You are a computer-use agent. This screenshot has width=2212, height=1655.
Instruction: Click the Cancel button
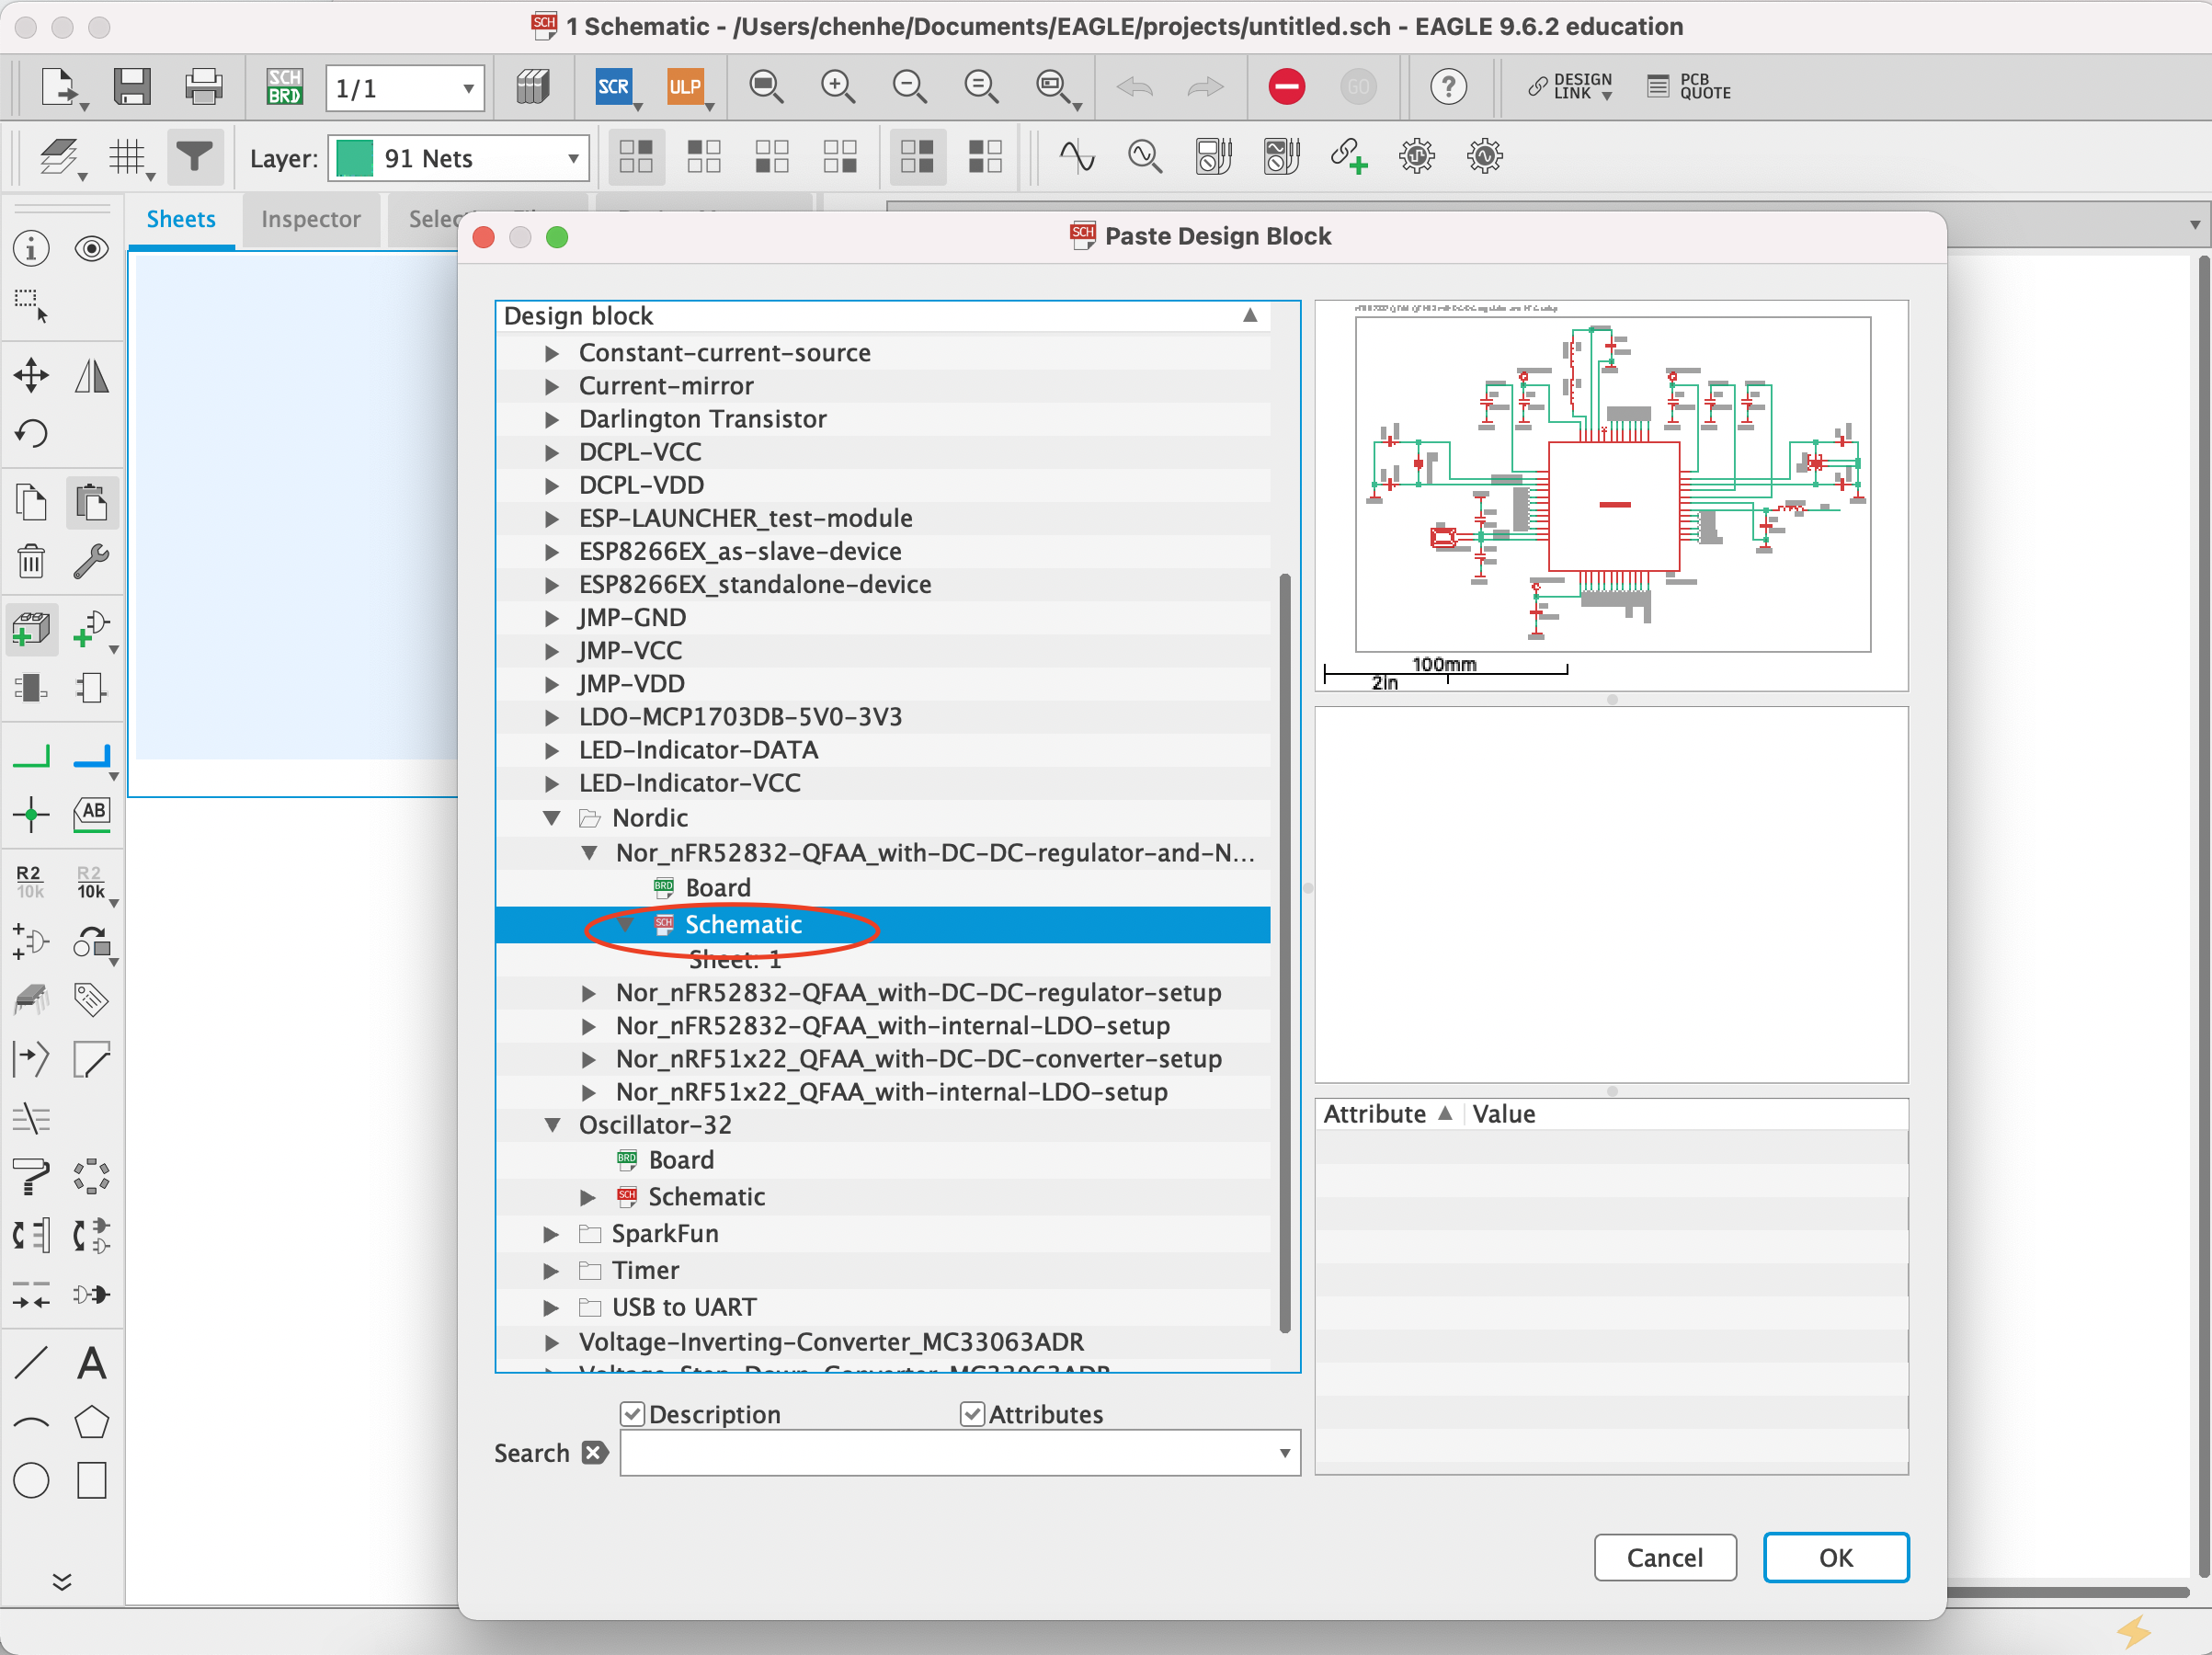click(1665, 1557)
